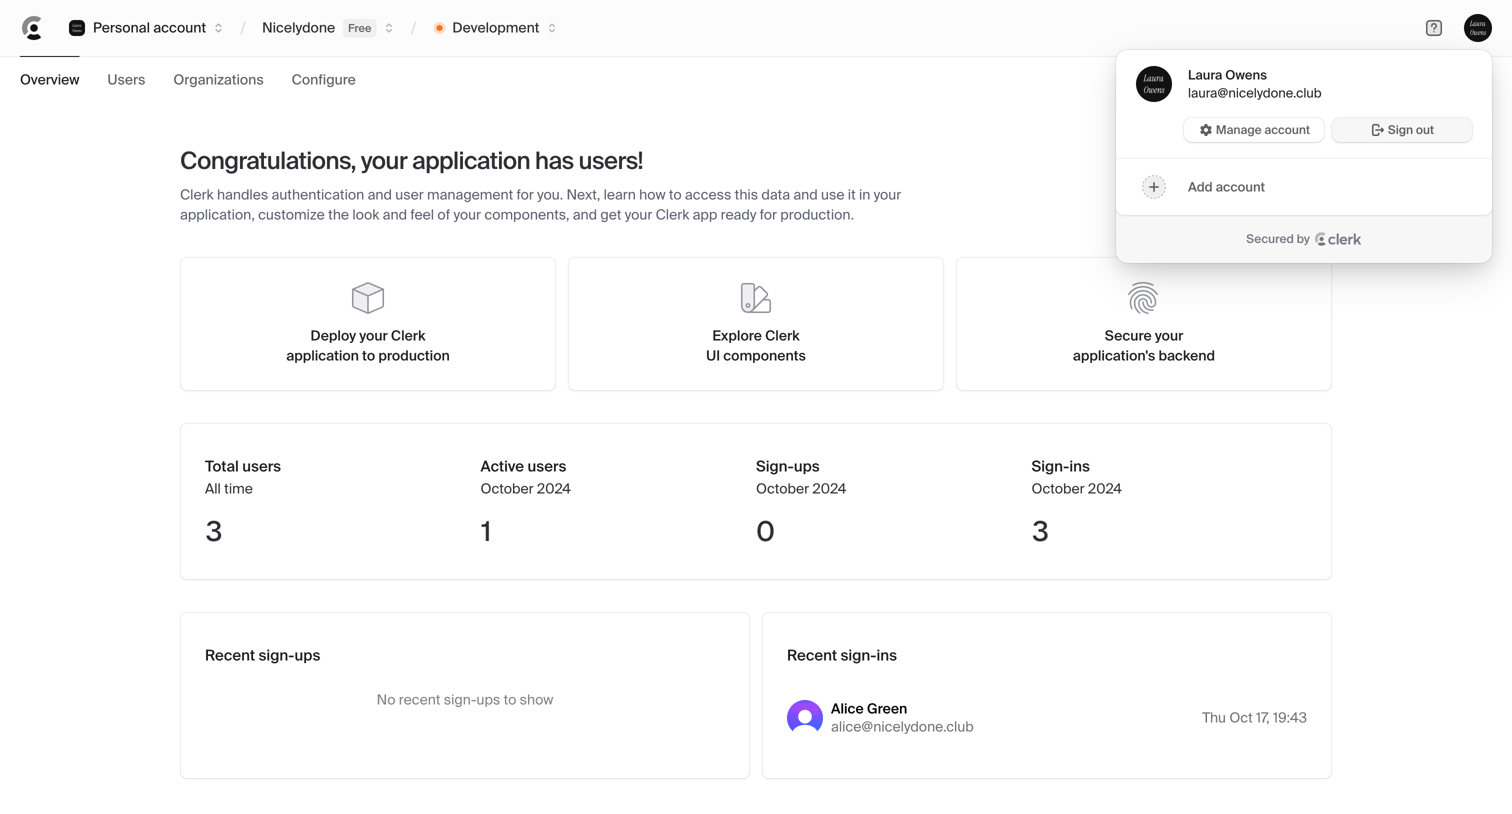Click the Total users count 3

tap(214, 531)
